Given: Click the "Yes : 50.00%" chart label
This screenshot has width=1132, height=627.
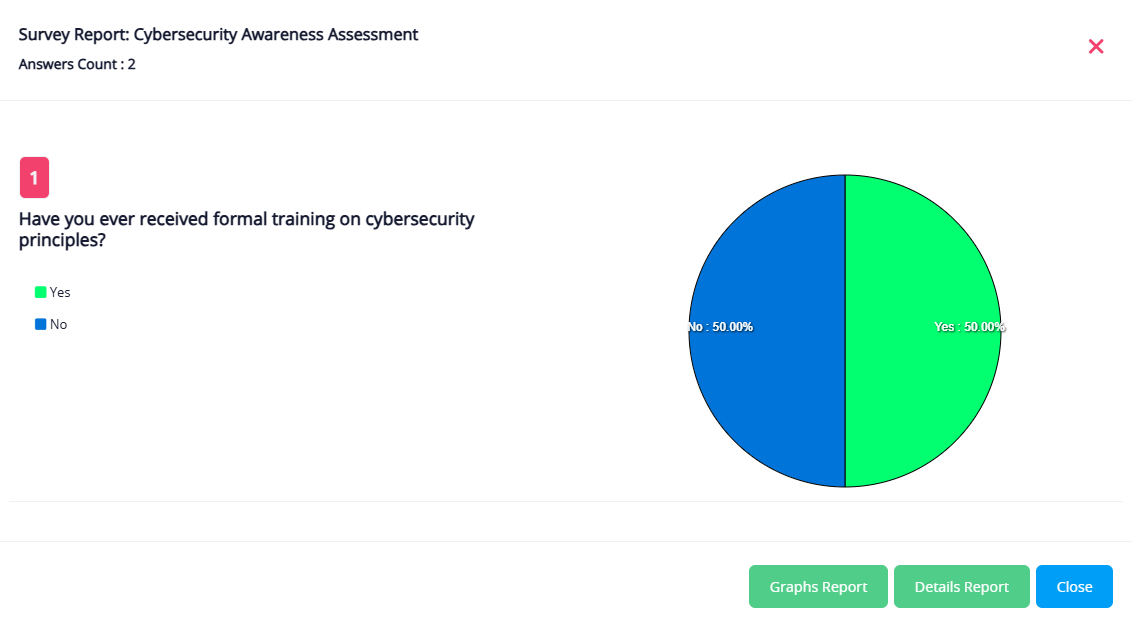Looking at the screenshot, I should coord(969,327).
